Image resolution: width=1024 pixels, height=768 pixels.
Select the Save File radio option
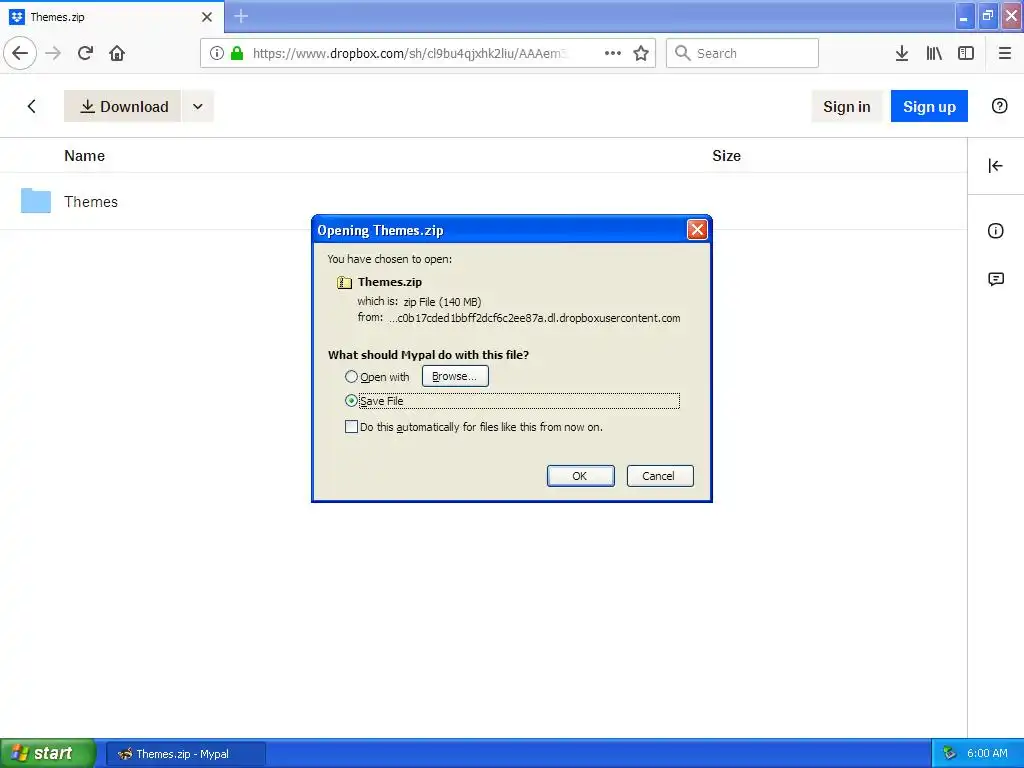point(351,401)
